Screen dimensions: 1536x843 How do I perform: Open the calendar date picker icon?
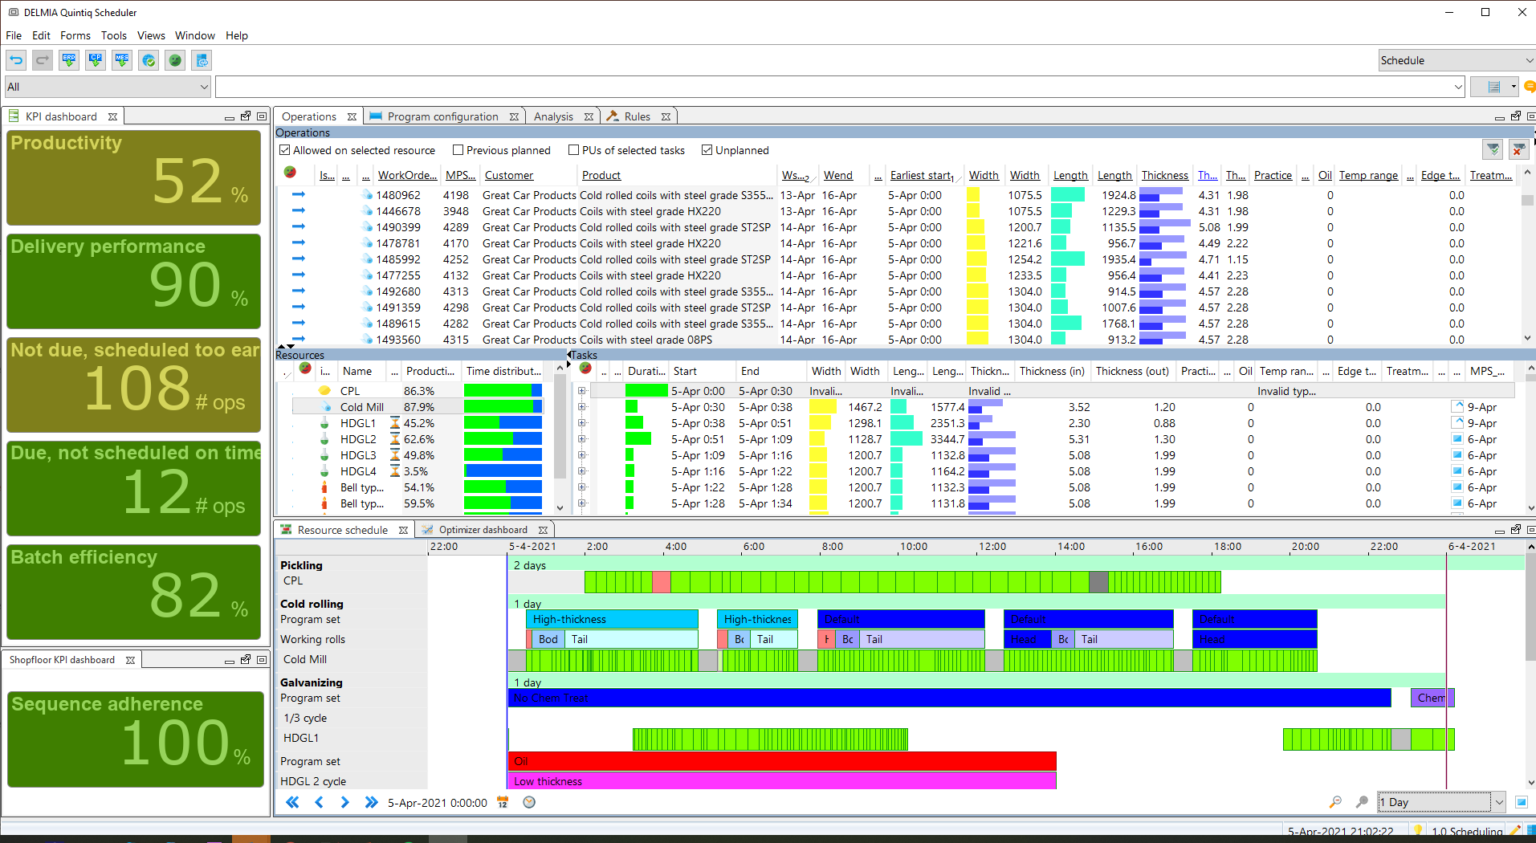point(502,802)
